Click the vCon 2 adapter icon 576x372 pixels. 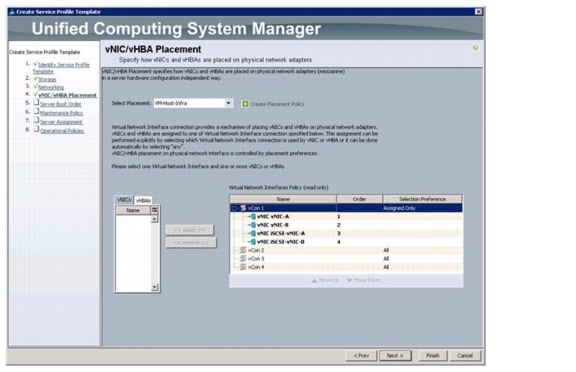pos(243,250)
